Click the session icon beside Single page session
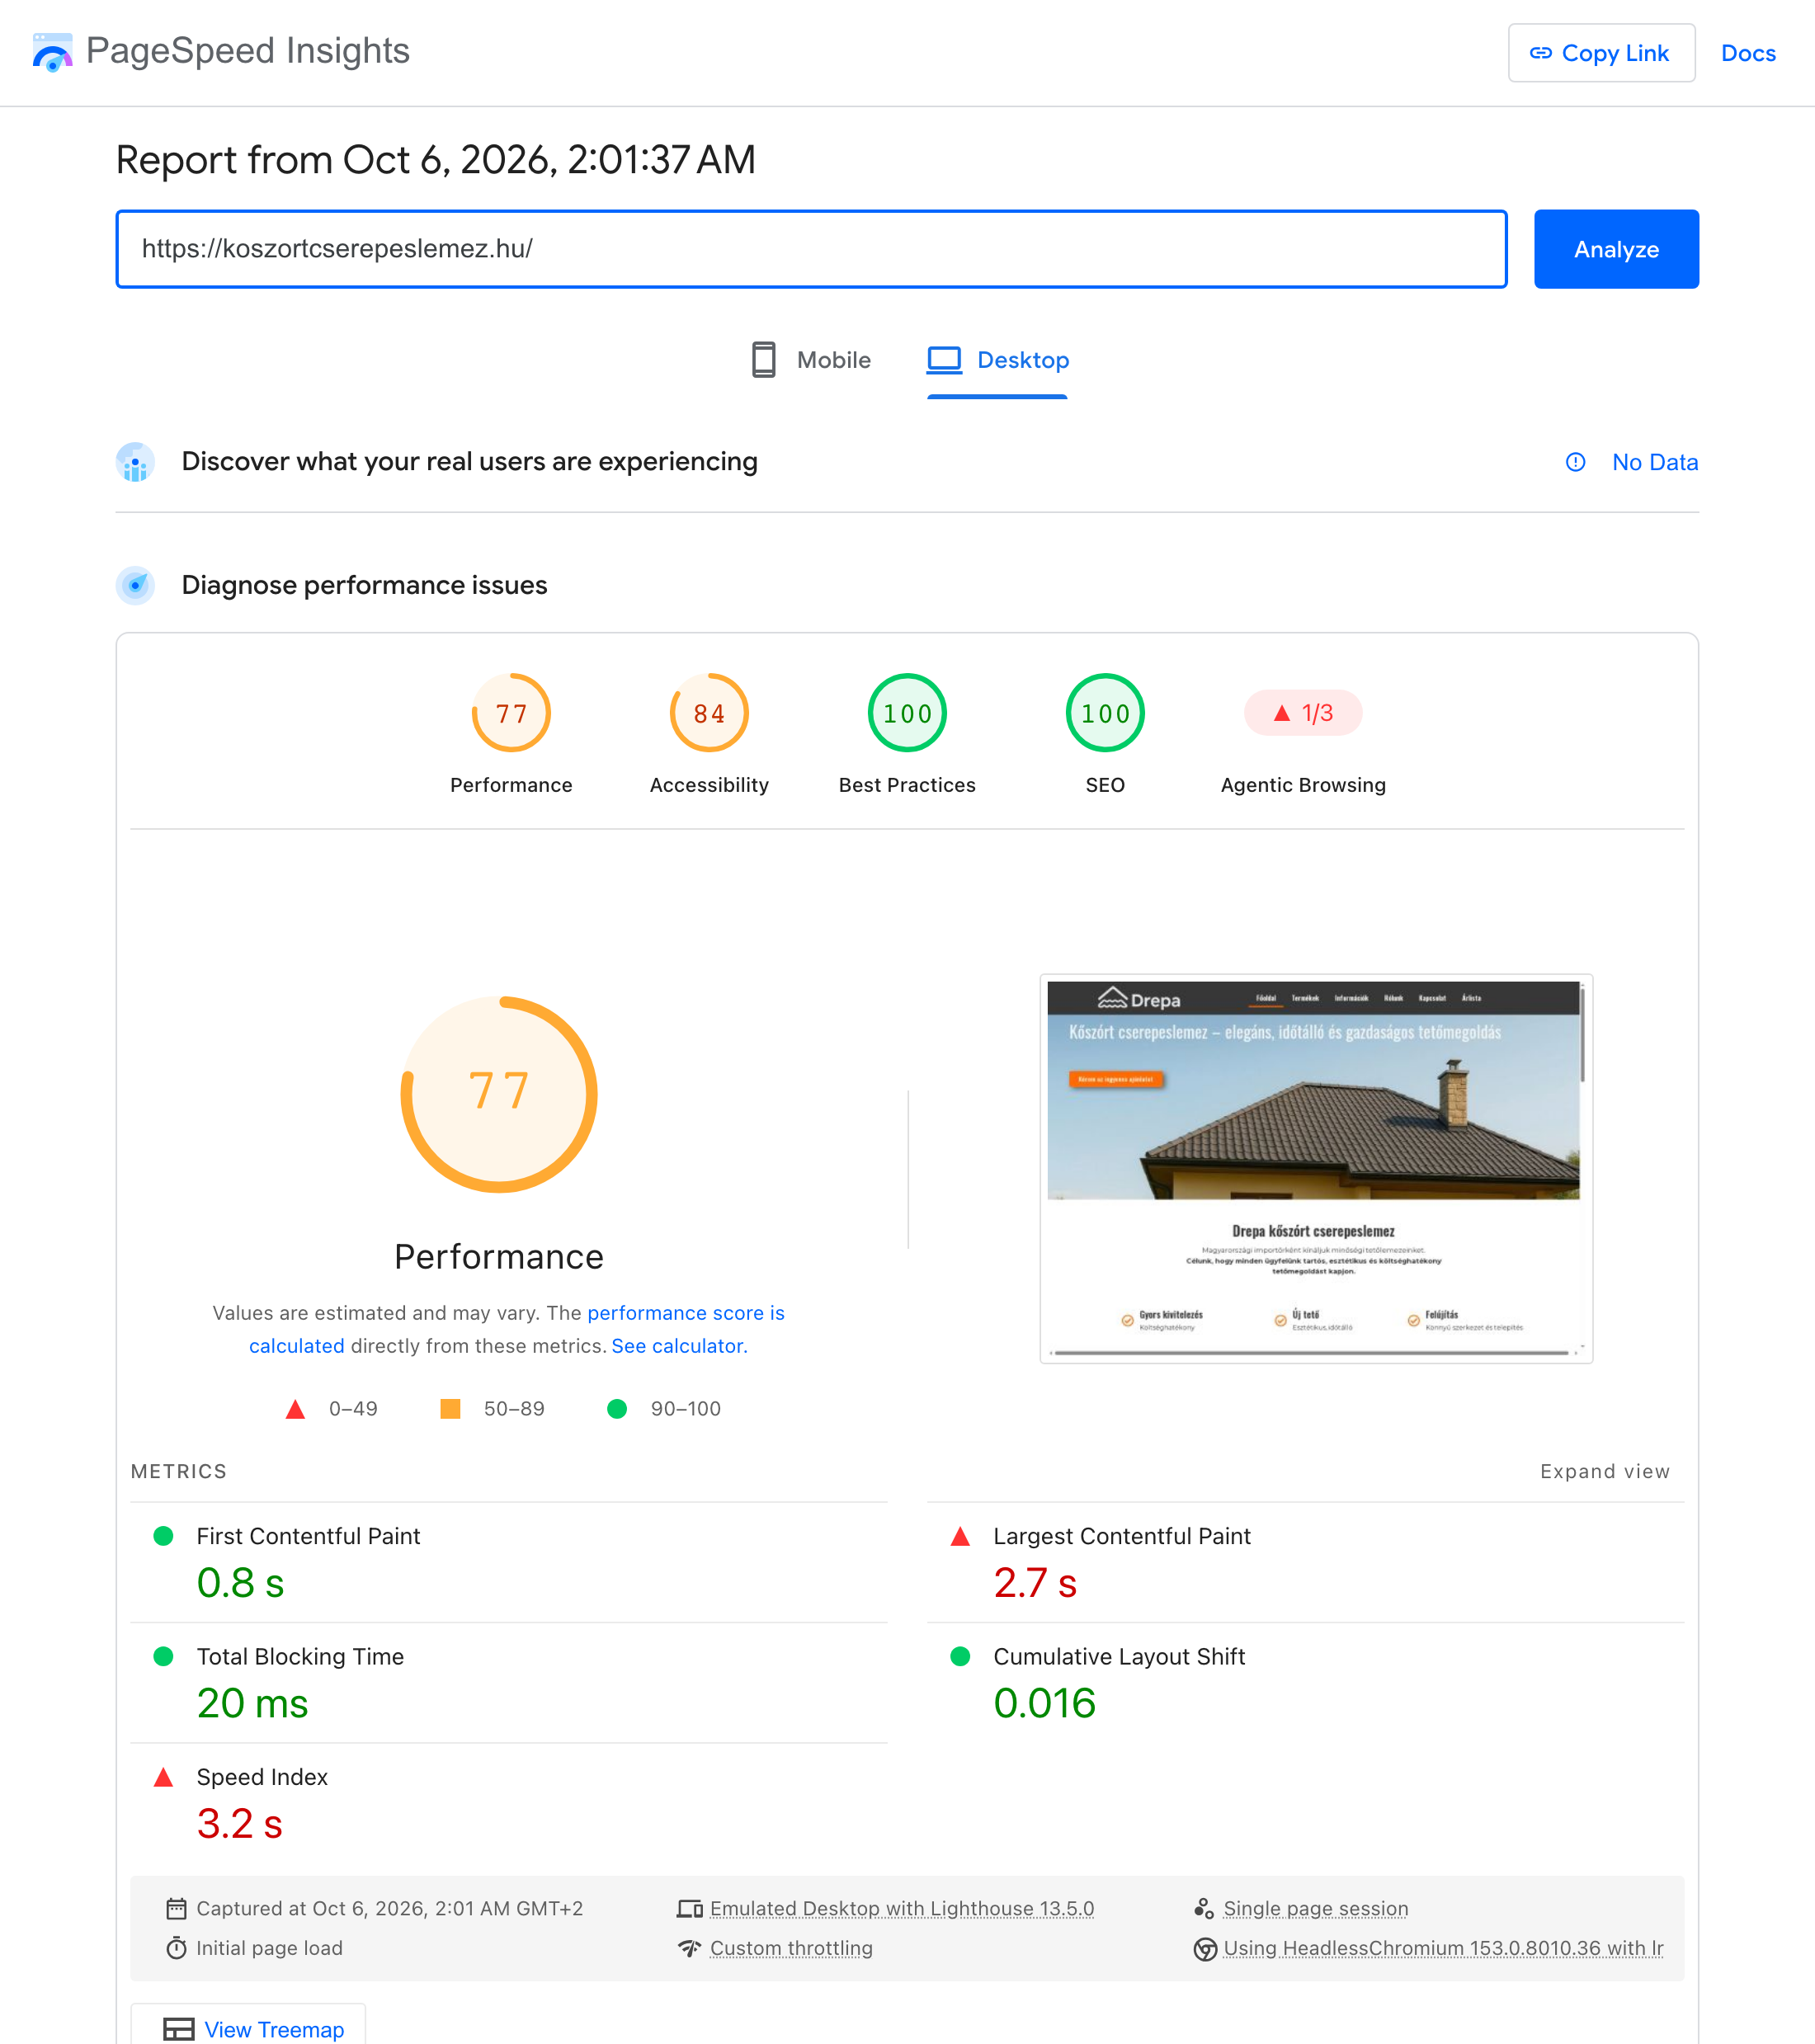The width and height of the screenshot is (1815, 2044). click(1204, 1908)
